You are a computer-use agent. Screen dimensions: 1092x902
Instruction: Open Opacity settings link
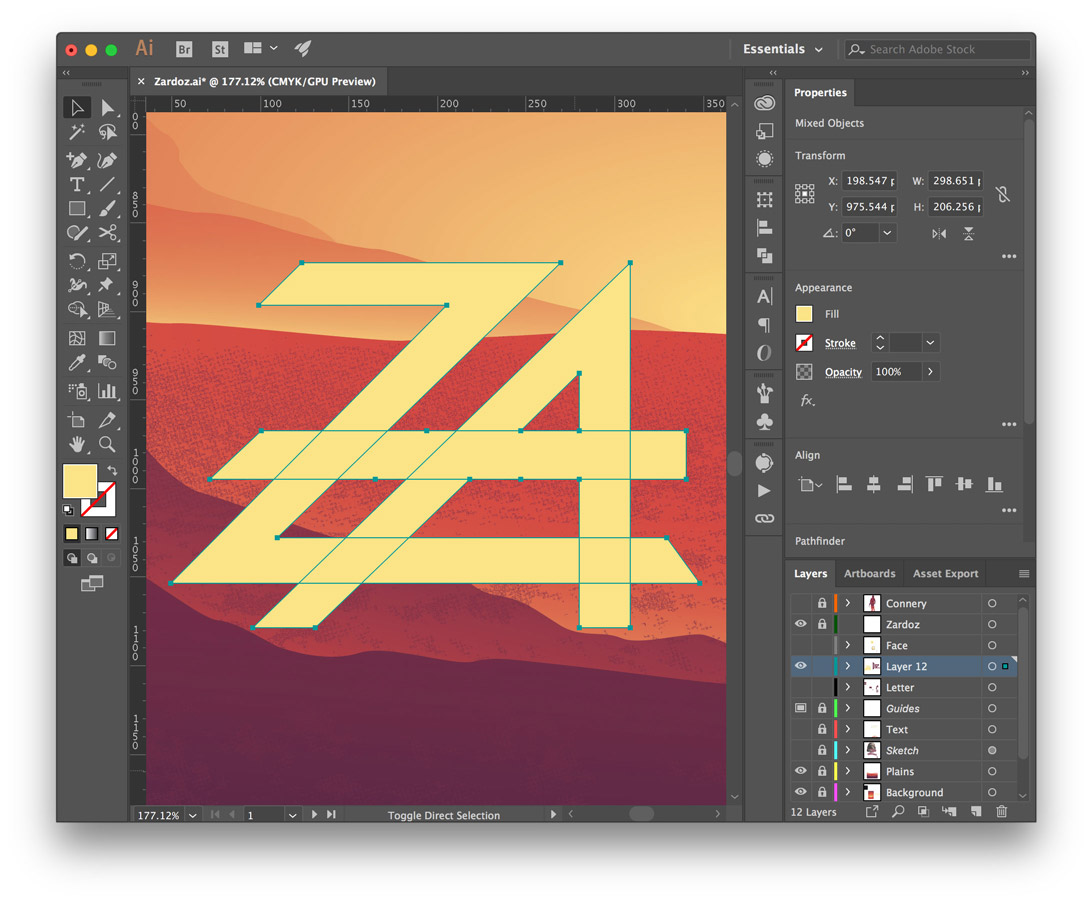[x=843, y=372]
